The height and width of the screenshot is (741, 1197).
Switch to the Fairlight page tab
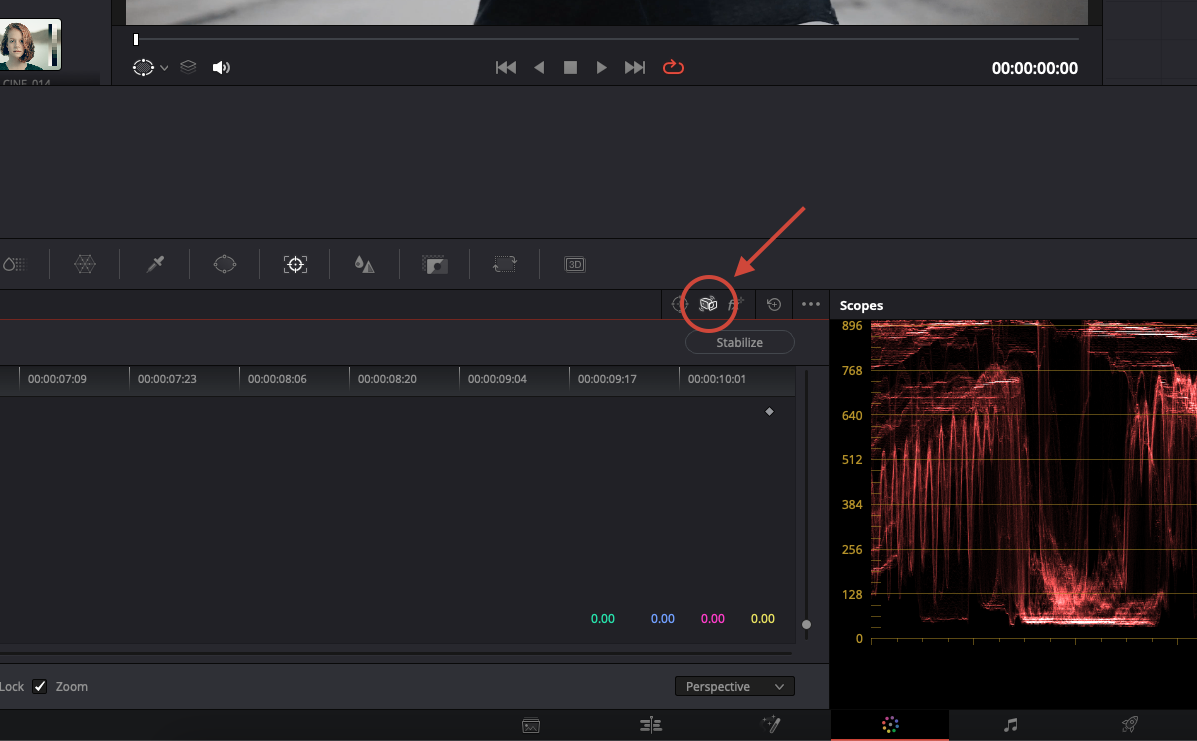(1011, 724)
